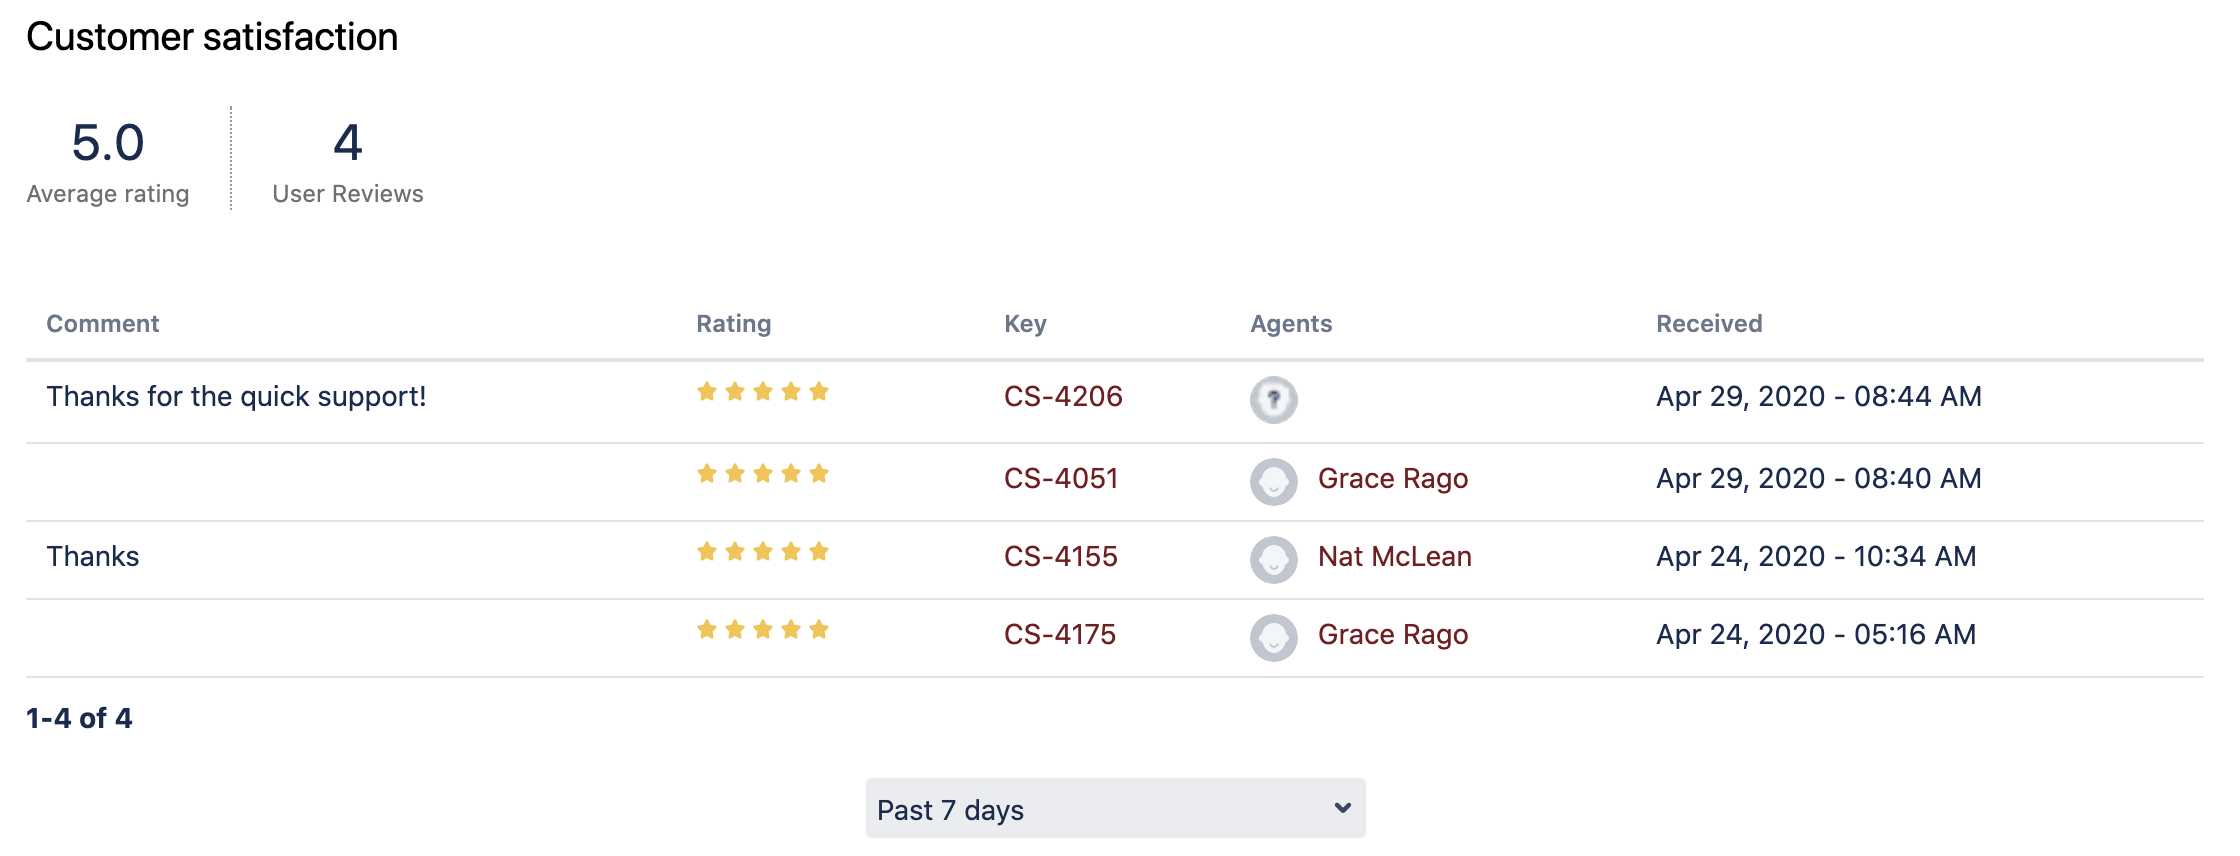Open the Past 7 days dropdown
This screenshot has width=2240, height=856.
[1114, 809]
